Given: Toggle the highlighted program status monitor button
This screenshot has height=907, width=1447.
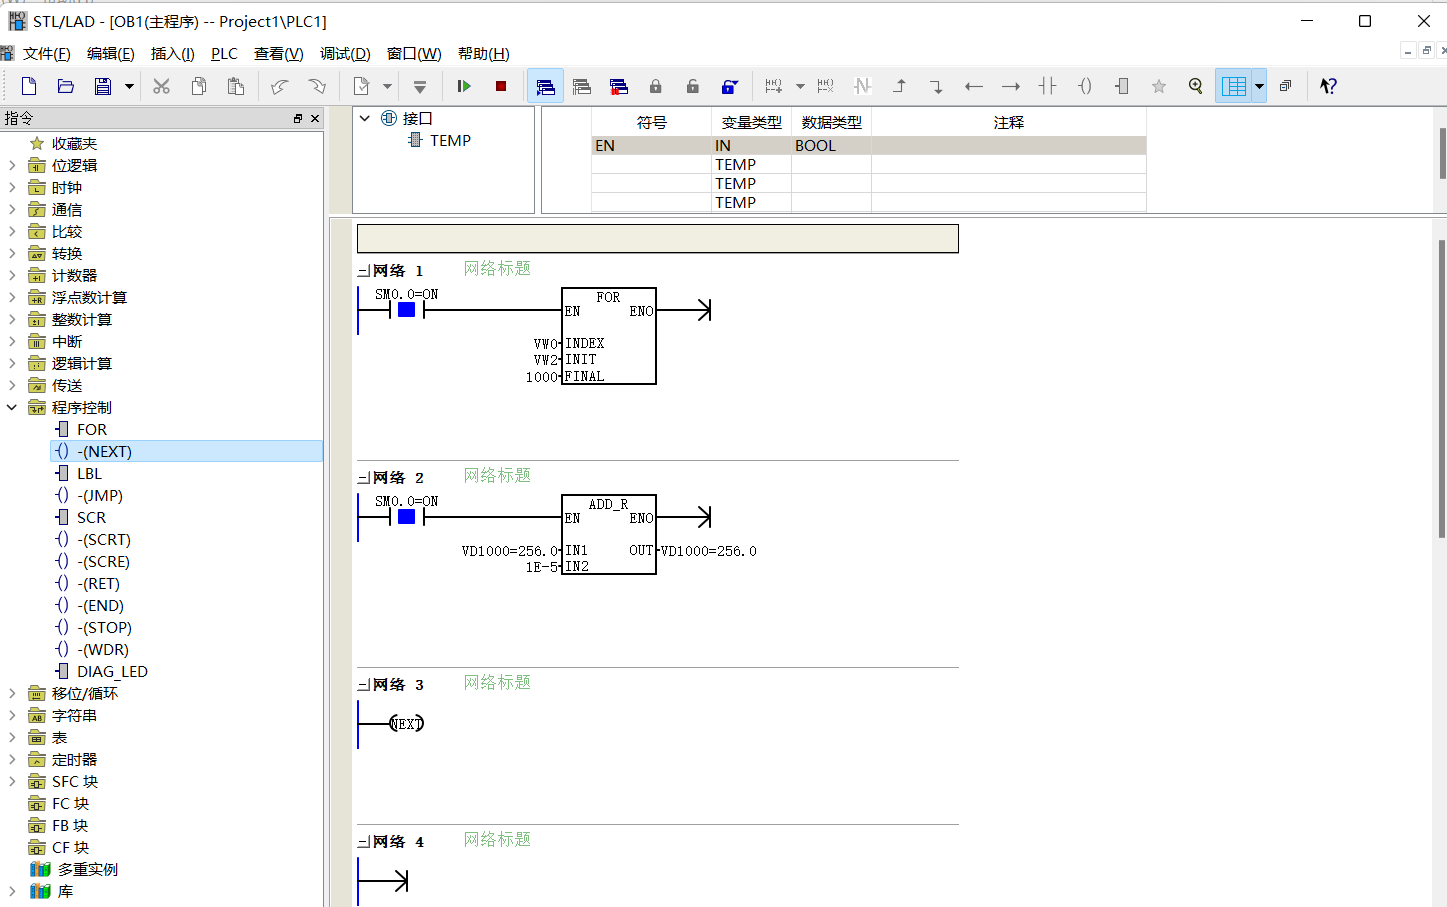Looking at the screenshot, I should pos(545,86).
